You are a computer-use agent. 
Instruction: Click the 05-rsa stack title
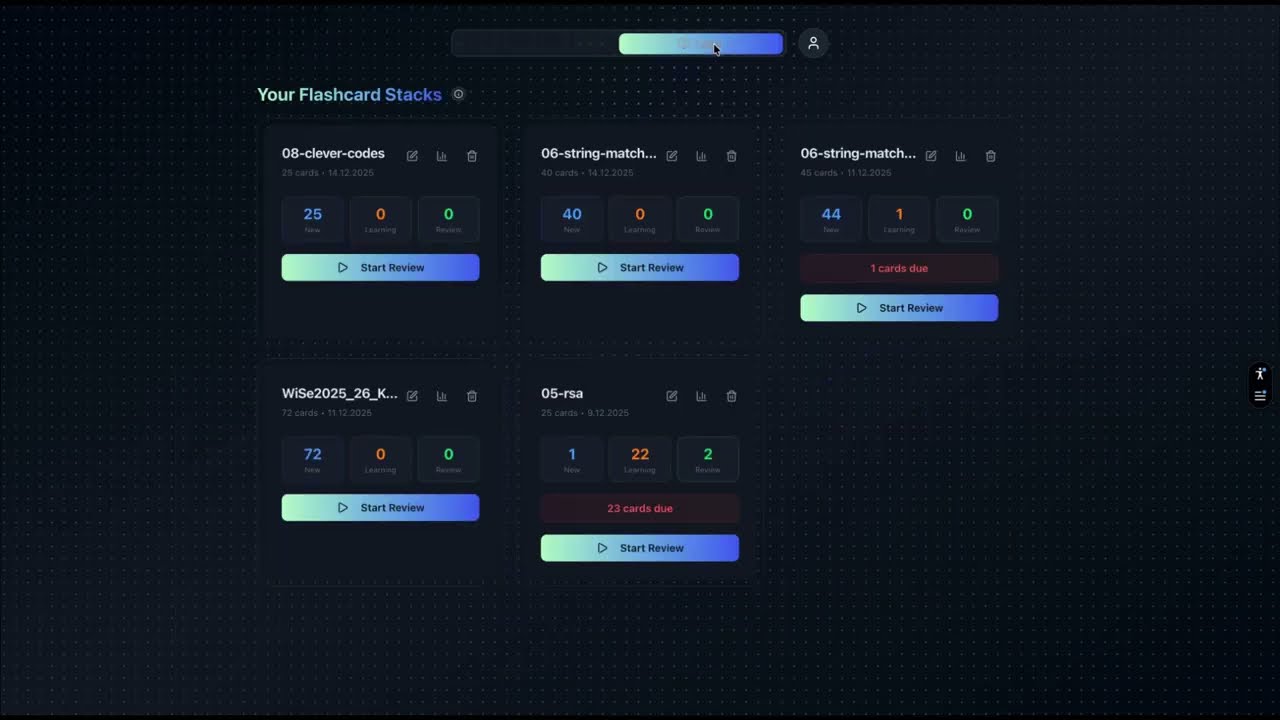click(562, 393)
